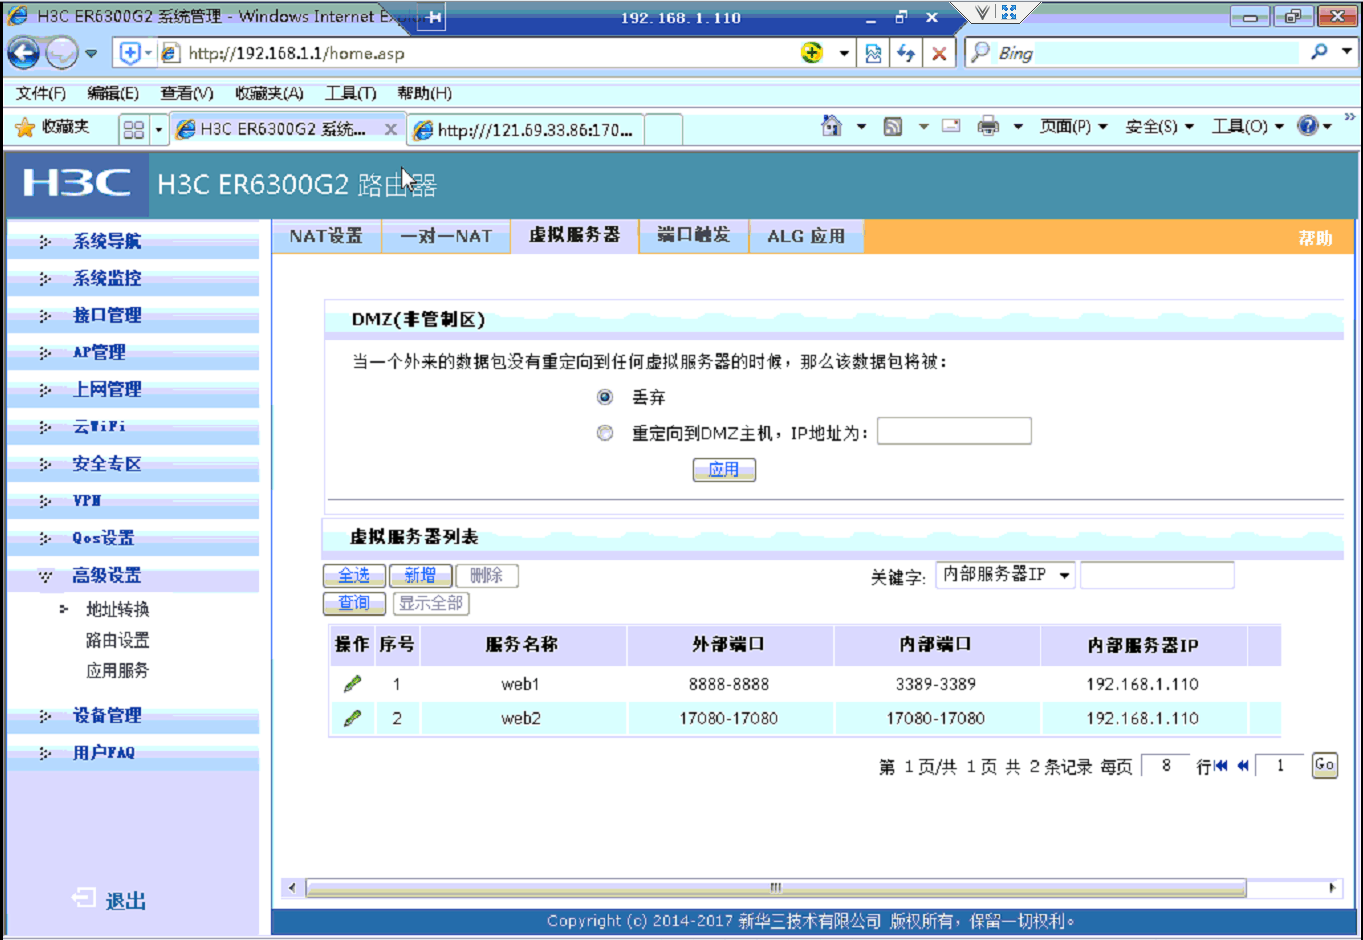Open the Bing search provider dropdown arrow
The height and width of the screenshot is (940, 1363).
click(1347, 52)
